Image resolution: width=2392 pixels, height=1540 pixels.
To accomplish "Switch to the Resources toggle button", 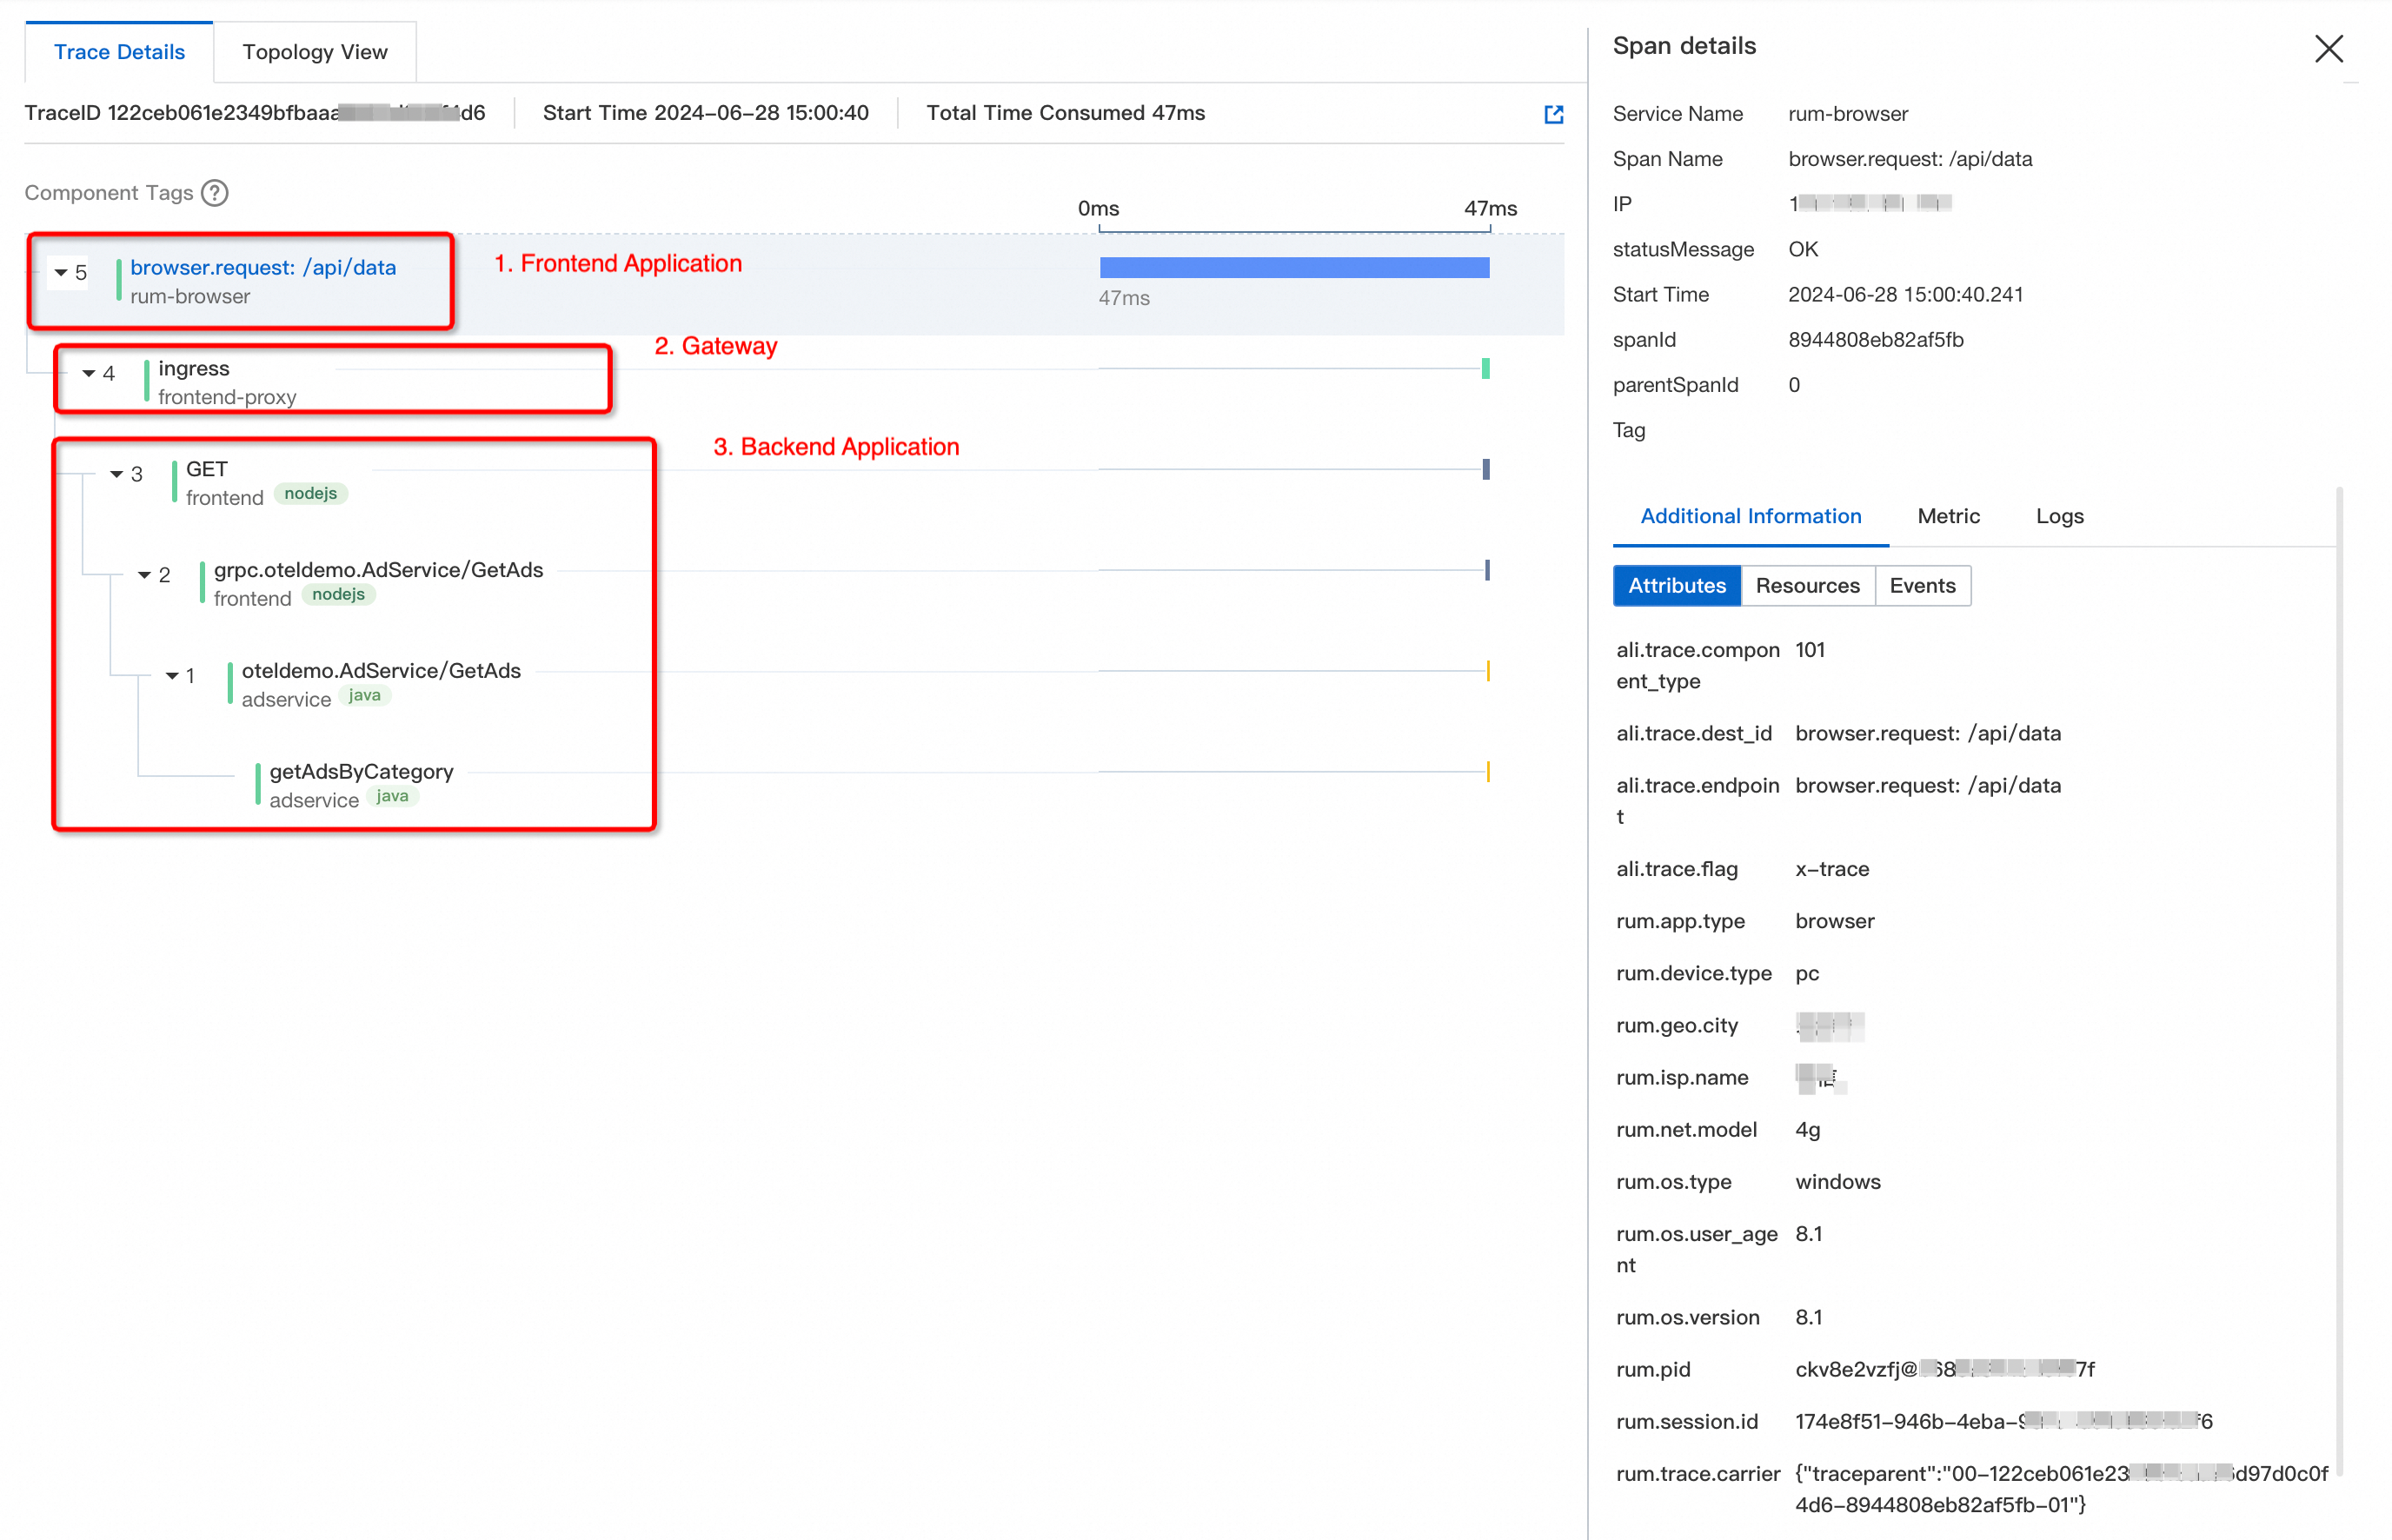I will coord(1806,585).
